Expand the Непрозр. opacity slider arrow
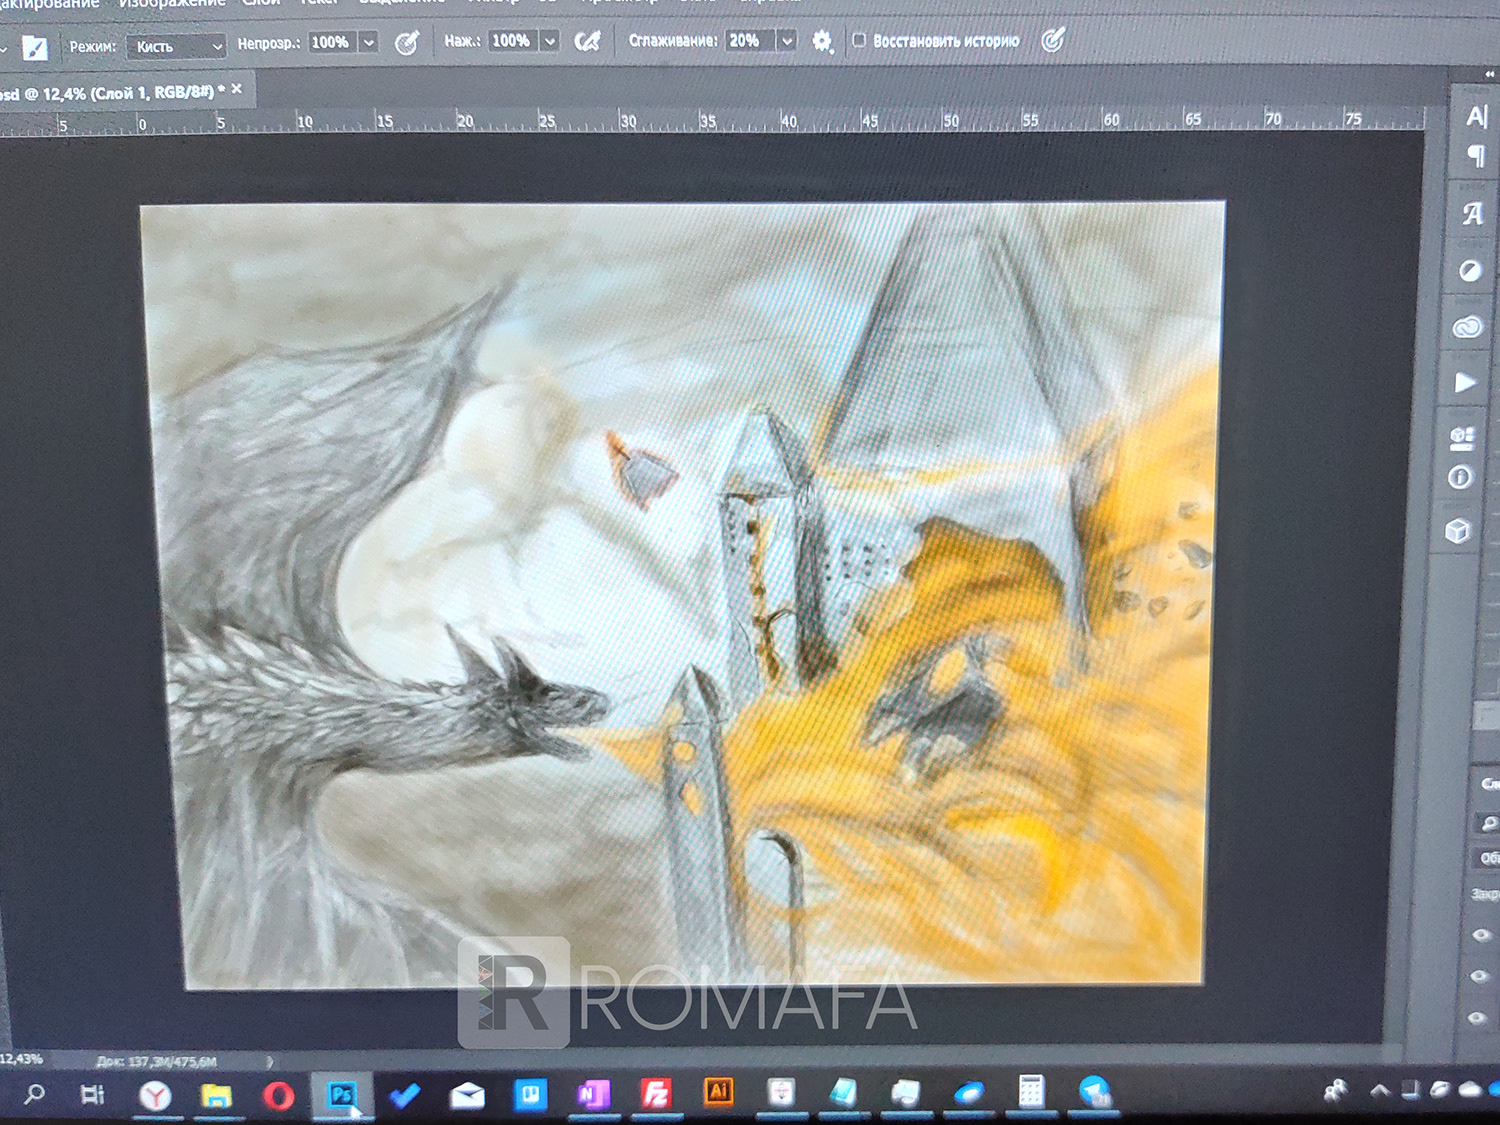The height and width of the screenshot is (1125, 1500). [369, 42]
